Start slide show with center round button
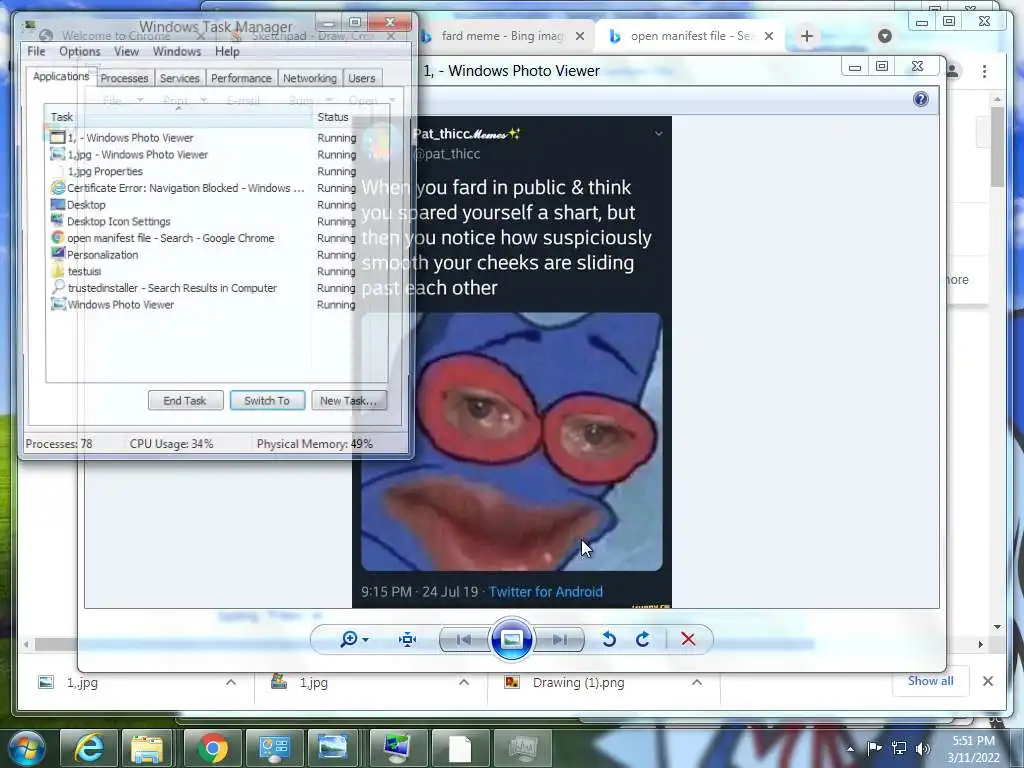This screenshot has height=768, width=1024. click(511, 639)
